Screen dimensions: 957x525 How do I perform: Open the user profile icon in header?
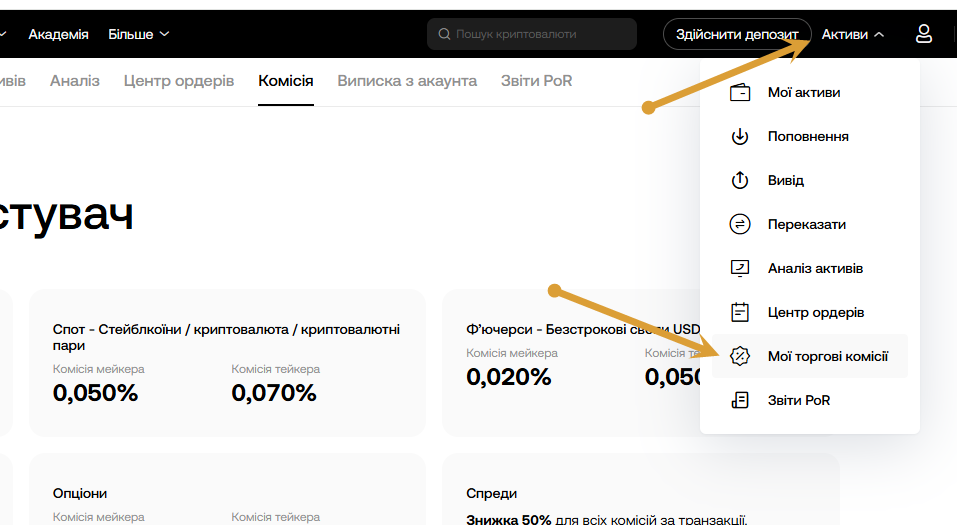pyautogui.click(x=924, y=34)
